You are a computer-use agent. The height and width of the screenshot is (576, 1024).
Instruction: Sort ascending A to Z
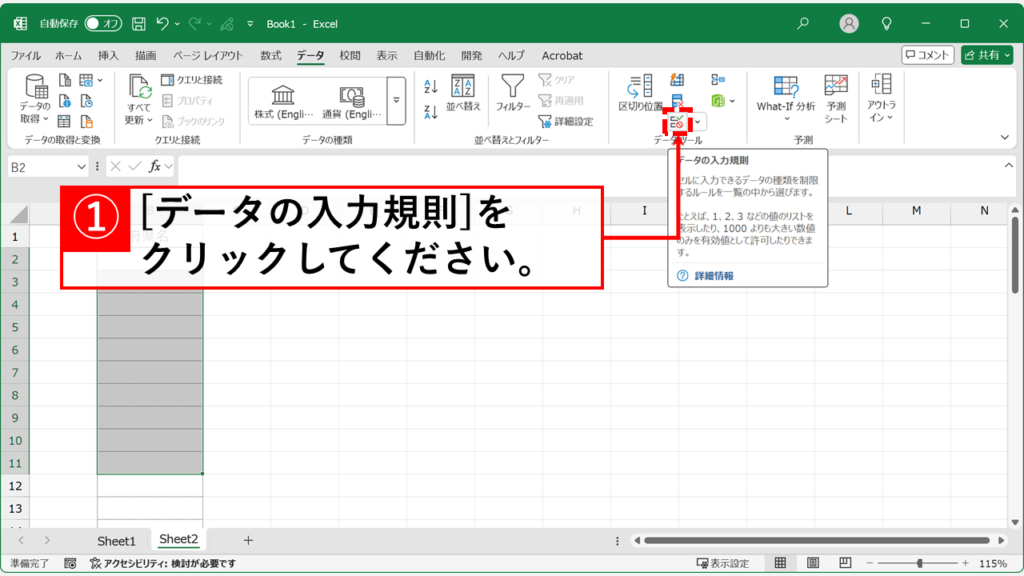click(430, 86)
